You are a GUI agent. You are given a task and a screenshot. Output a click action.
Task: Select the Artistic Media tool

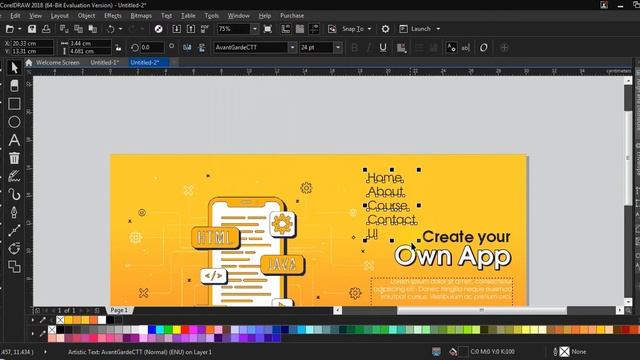click(x=14, y=176)
